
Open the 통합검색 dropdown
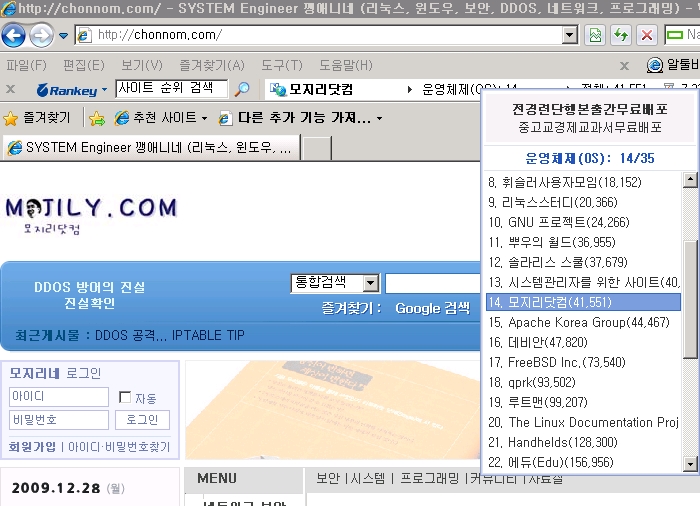(335, 283)
